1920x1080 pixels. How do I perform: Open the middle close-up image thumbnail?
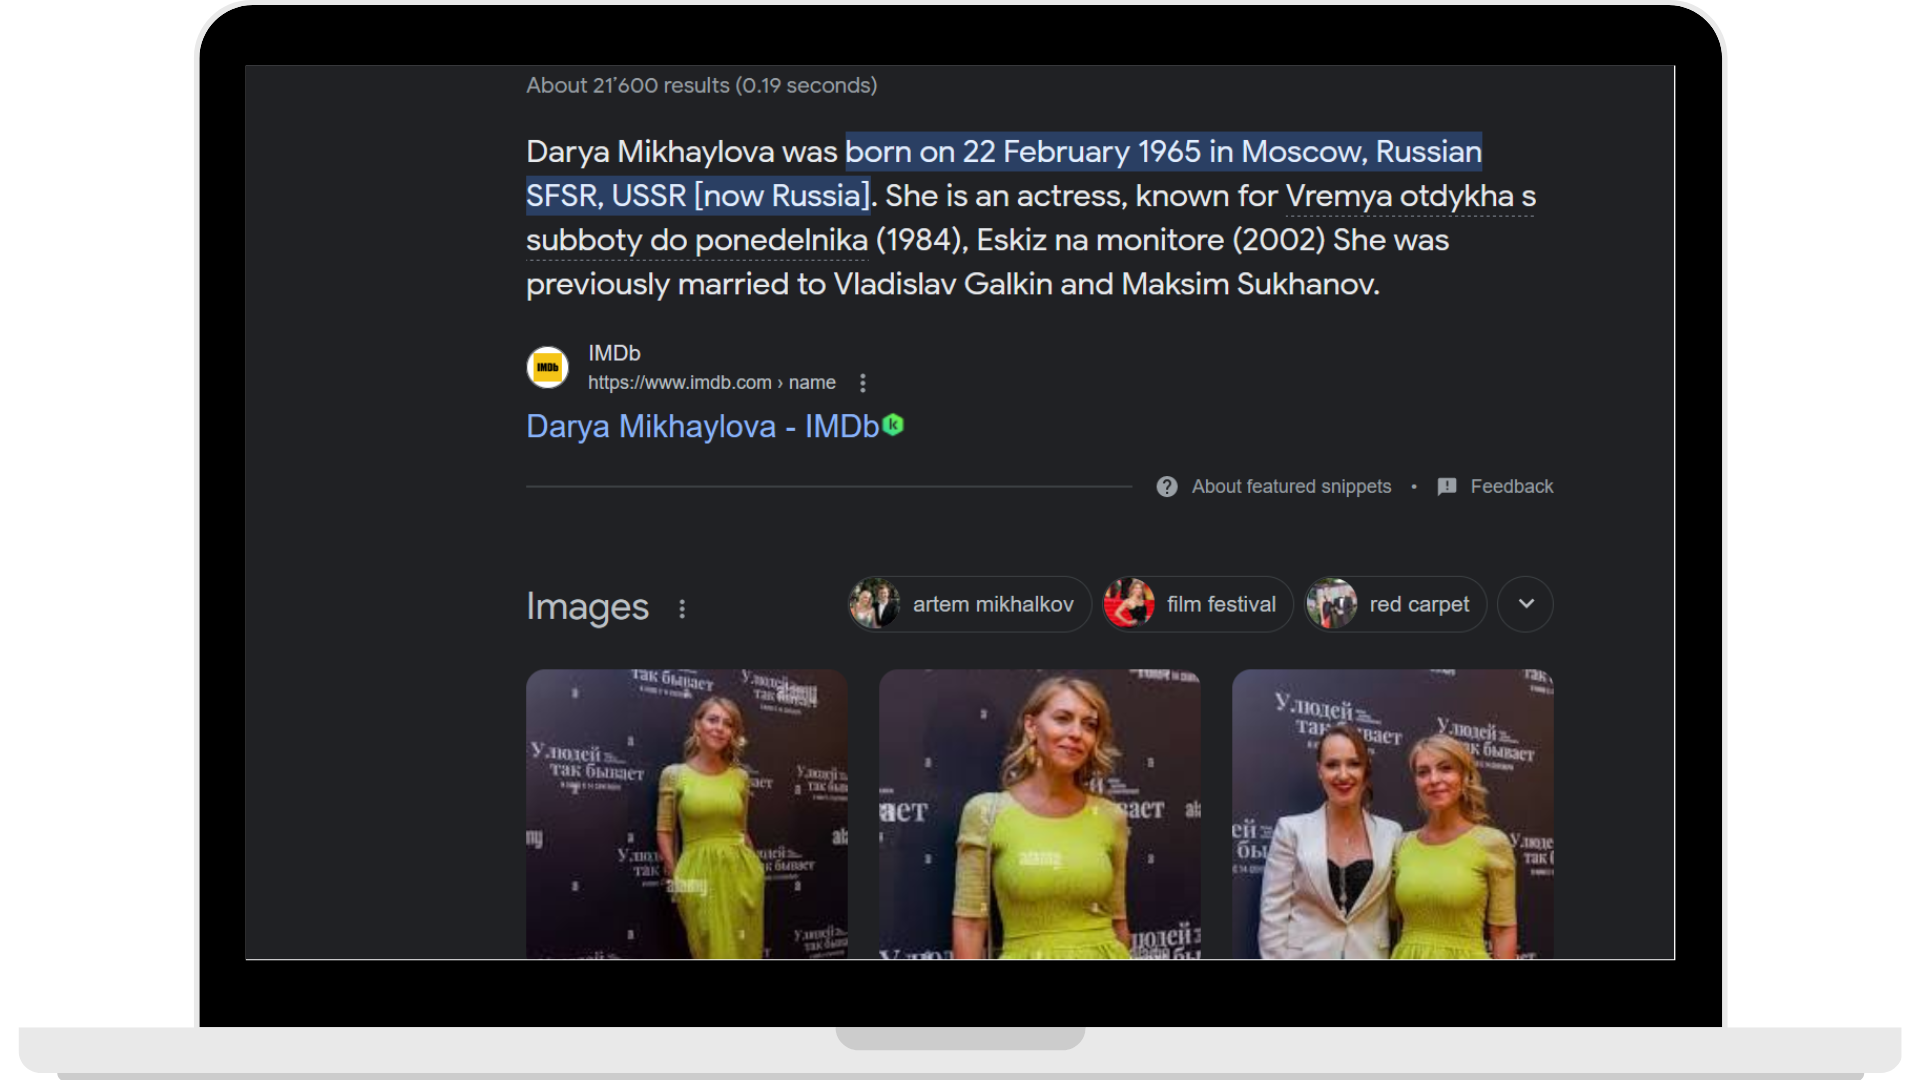(x=1039, y=814)
